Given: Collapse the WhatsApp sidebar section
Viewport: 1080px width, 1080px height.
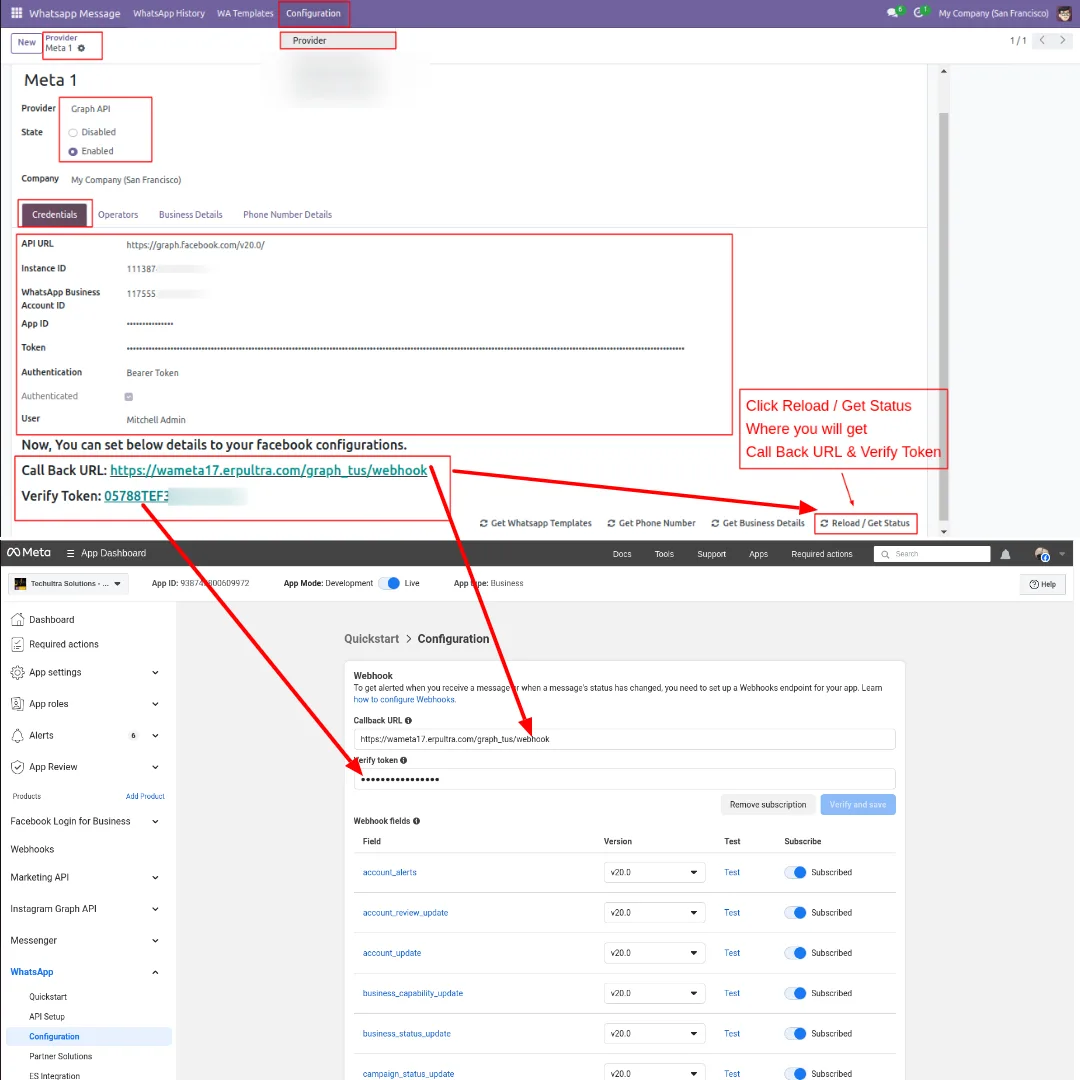Looking at the screenshot, I should coord(155,973).
